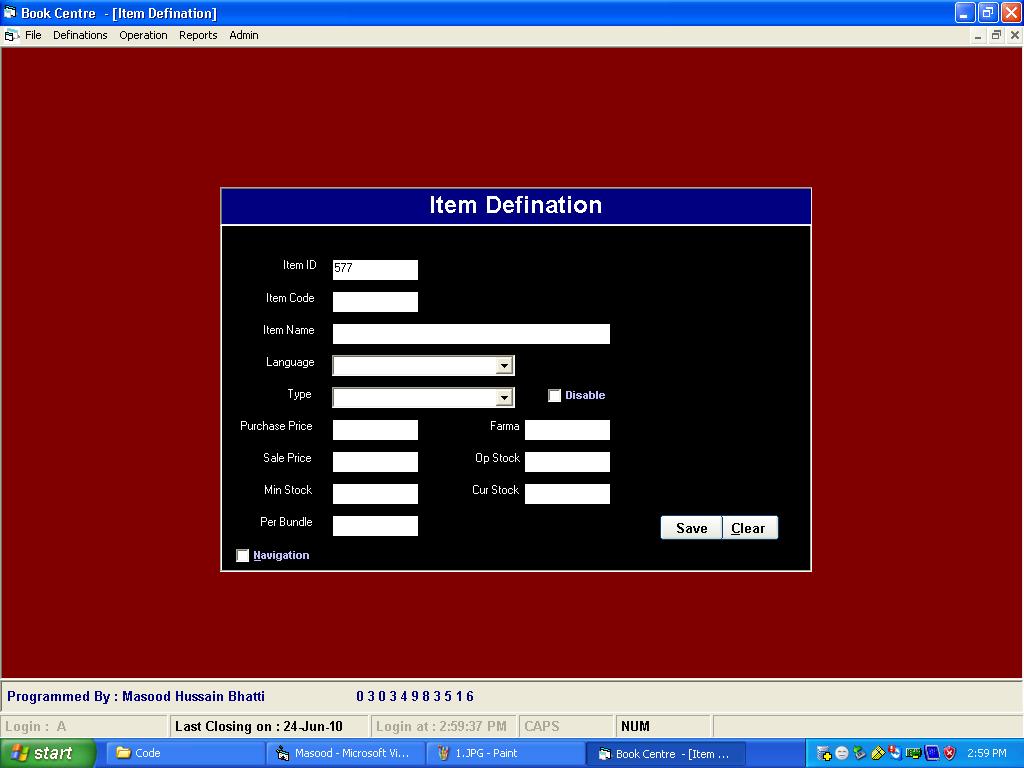Viewport: 1024px width, 768px height.
Task: Focus the Farma input field
Action: (x=567, y=430)
